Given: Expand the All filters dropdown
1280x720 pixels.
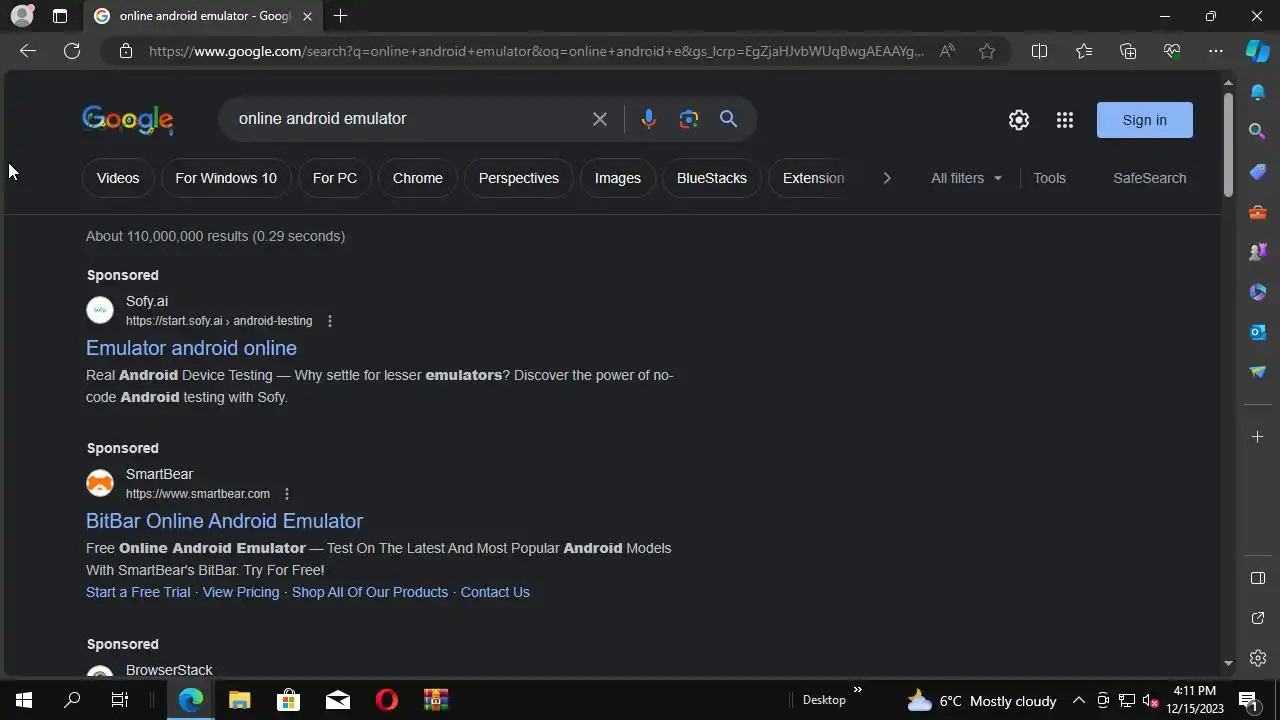Looking at the screenshot, I should [x=966, y=178].
